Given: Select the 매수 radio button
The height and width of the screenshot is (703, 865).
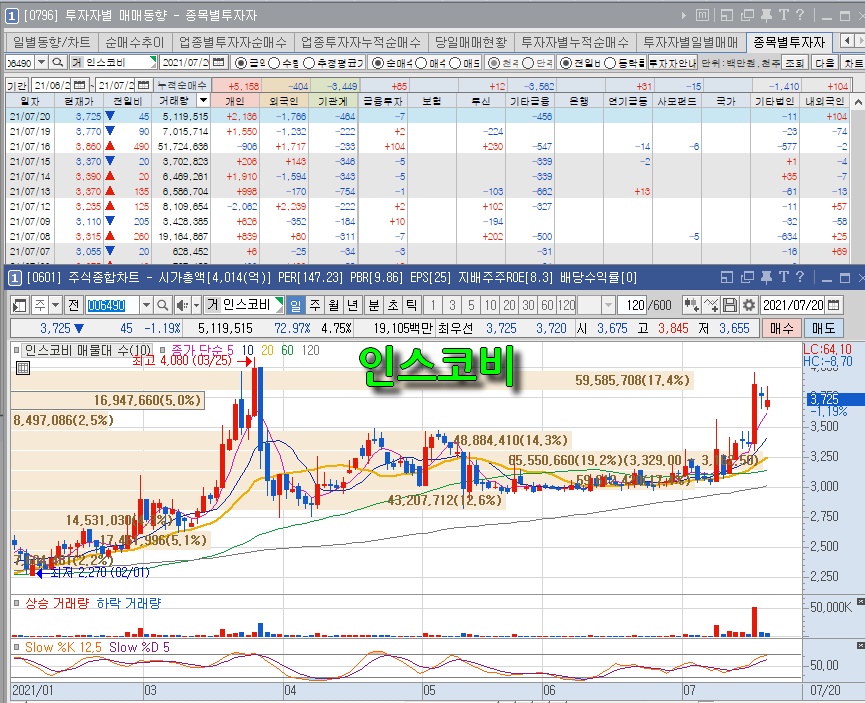Looking at the screenshot, I should [x=421, y=63].
